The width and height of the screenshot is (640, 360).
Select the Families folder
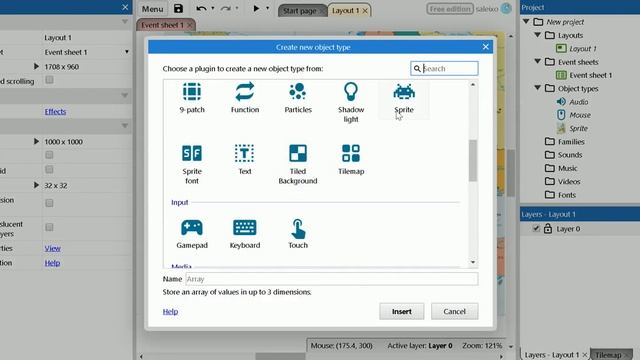tap(571, 142)
